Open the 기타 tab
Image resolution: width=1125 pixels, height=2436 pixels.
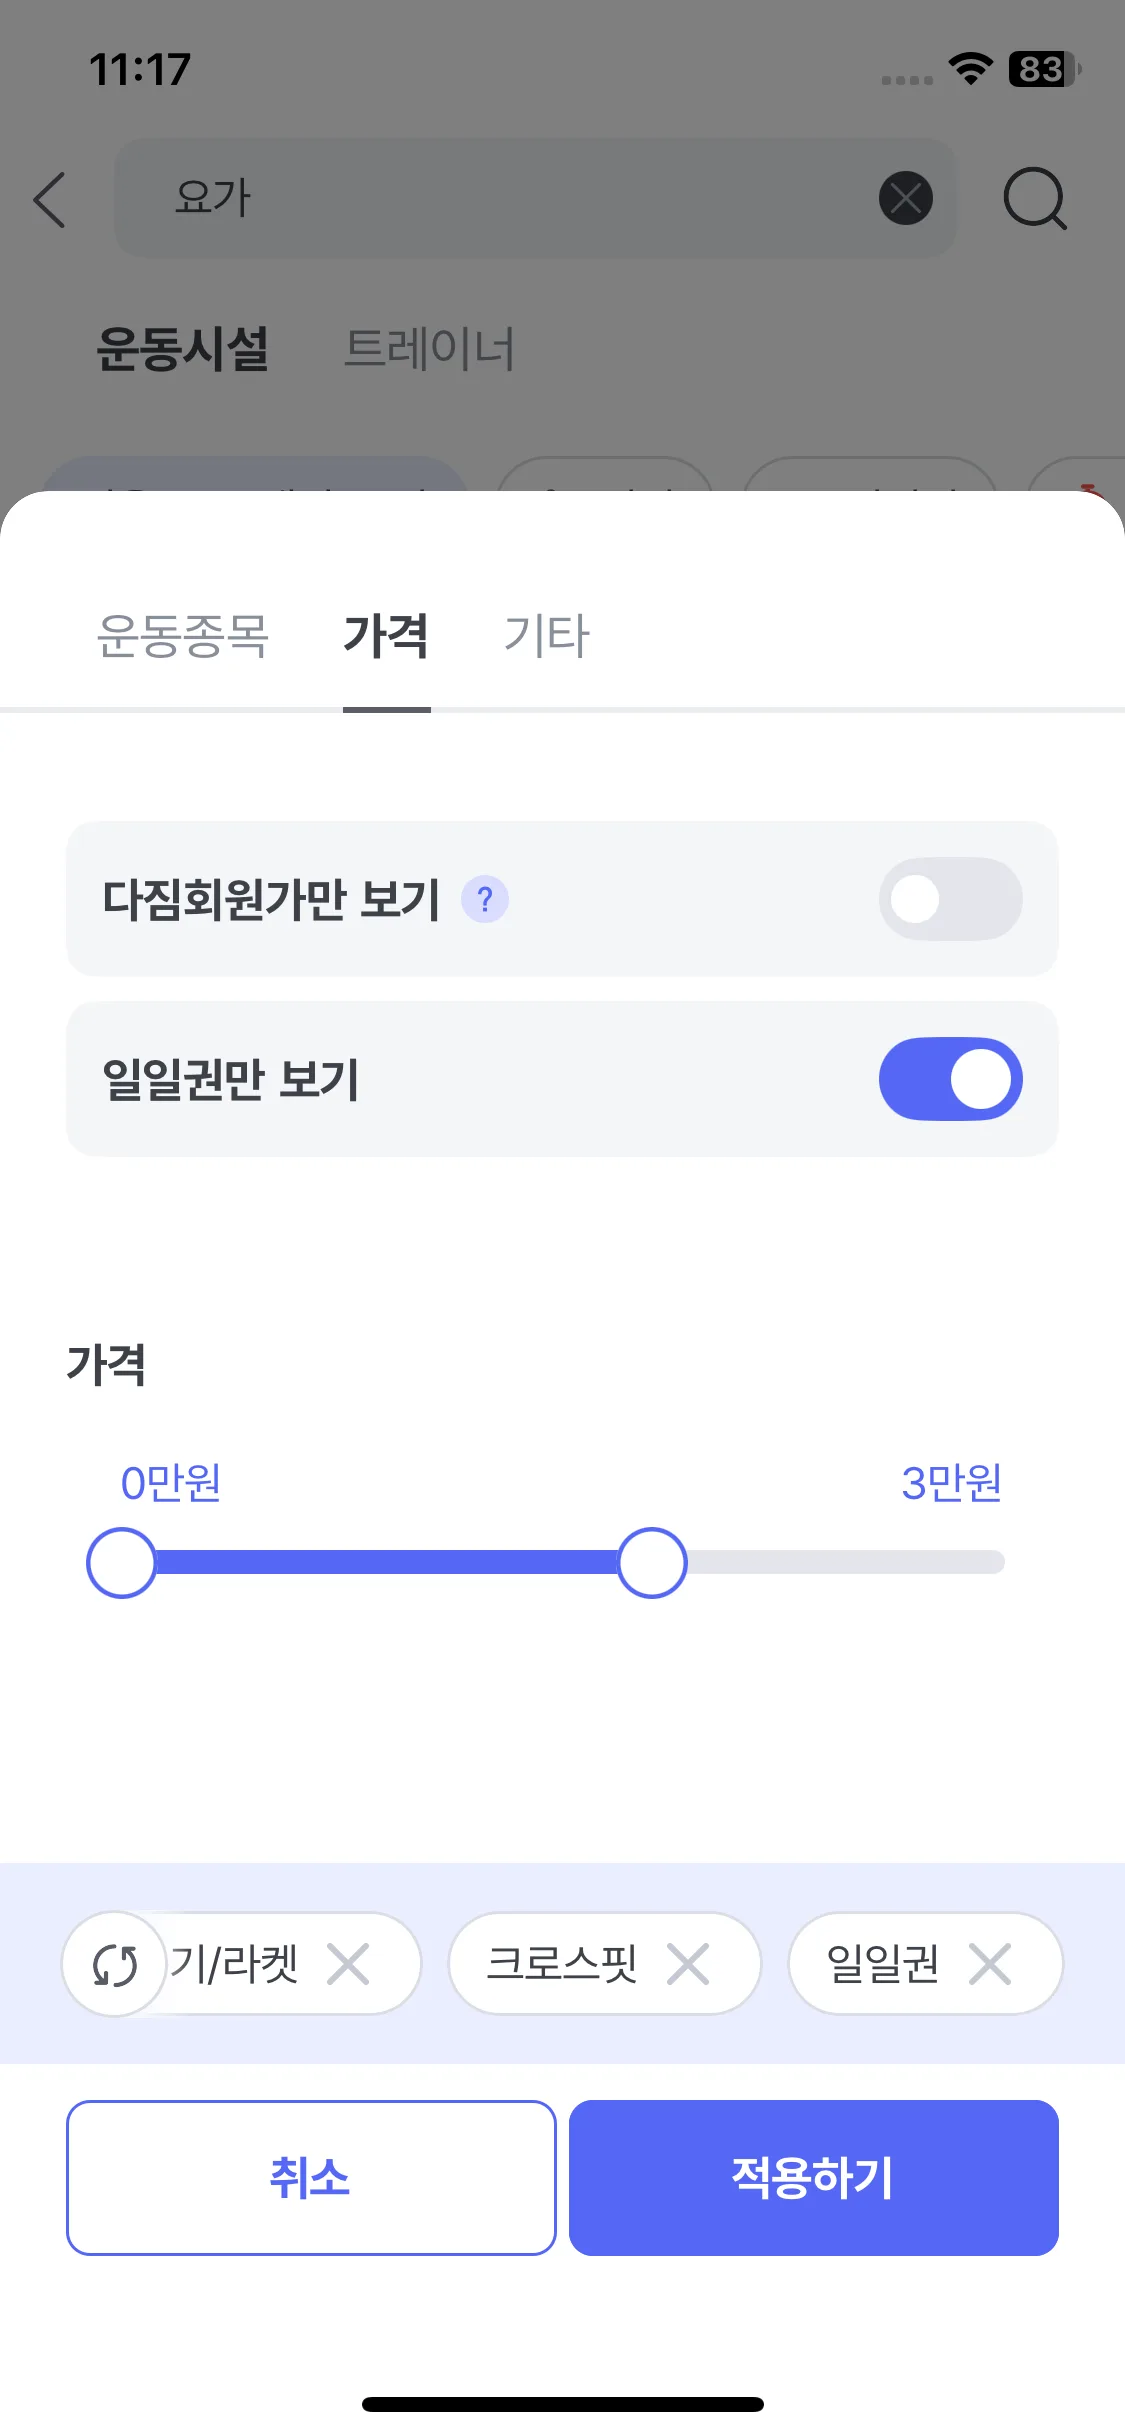546,636
